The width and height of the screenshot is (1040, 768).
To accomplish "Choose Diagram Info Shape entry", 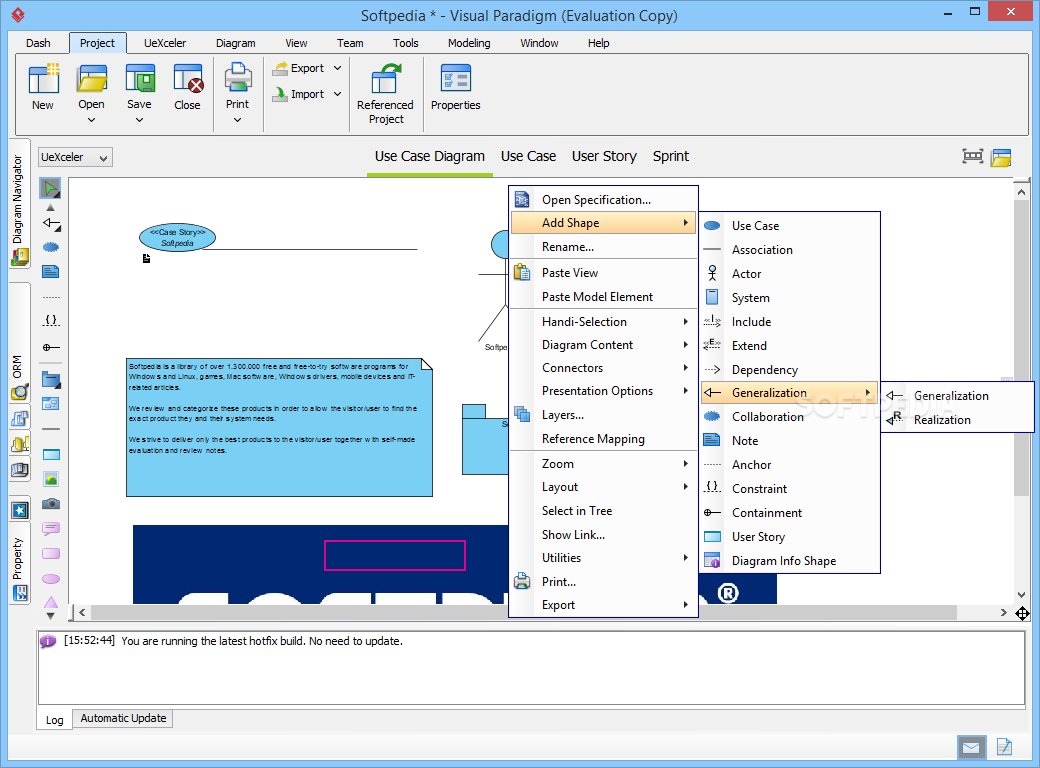I will click(x=791, y=561).
